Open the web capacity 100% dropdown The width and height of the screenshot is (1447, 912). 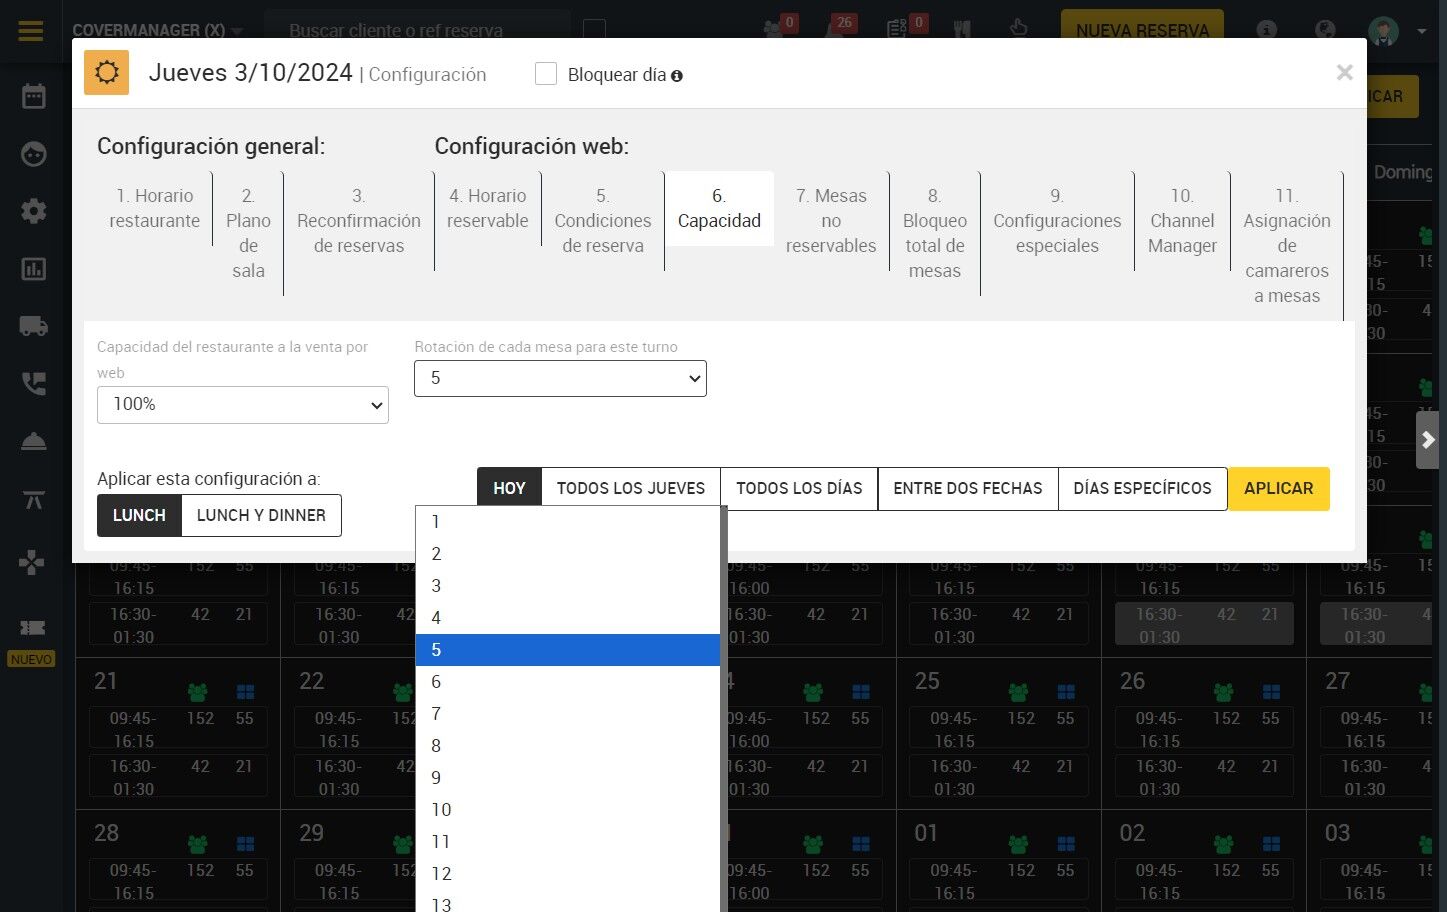[x=243, y=405]
